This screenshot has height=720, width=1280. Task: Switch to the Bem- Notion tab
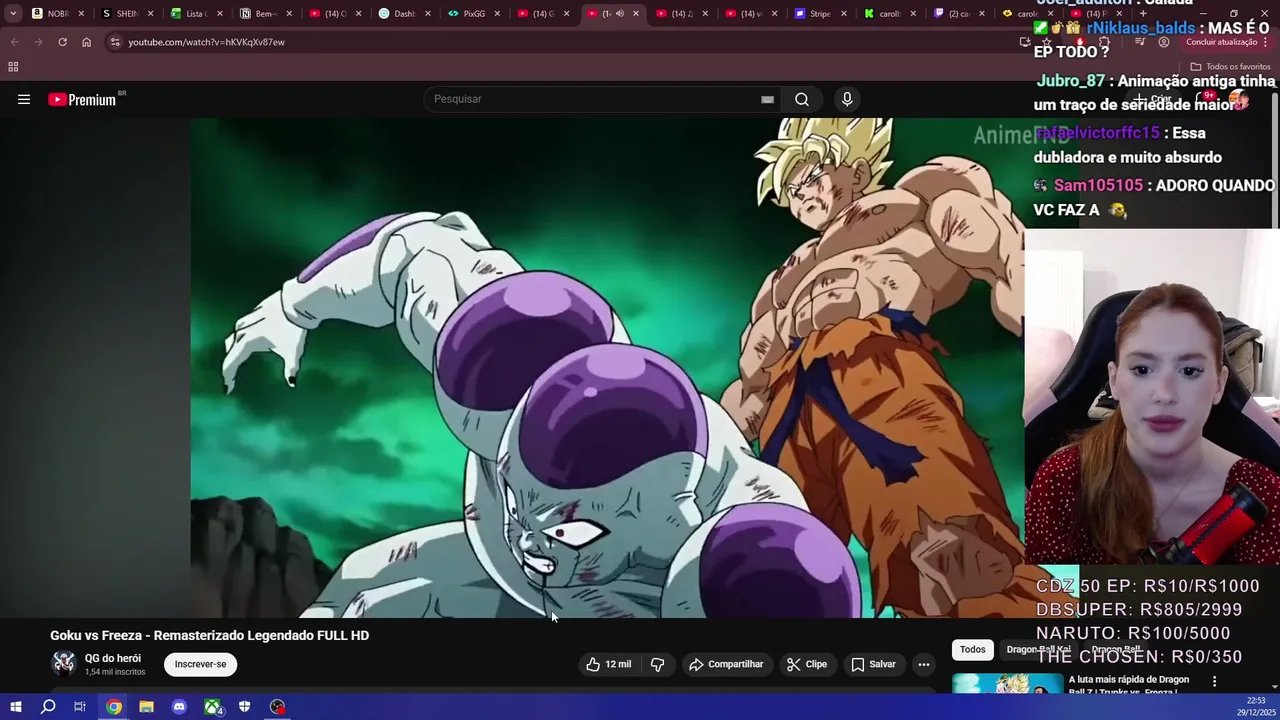pyautogui.click(x=265, y=14)
